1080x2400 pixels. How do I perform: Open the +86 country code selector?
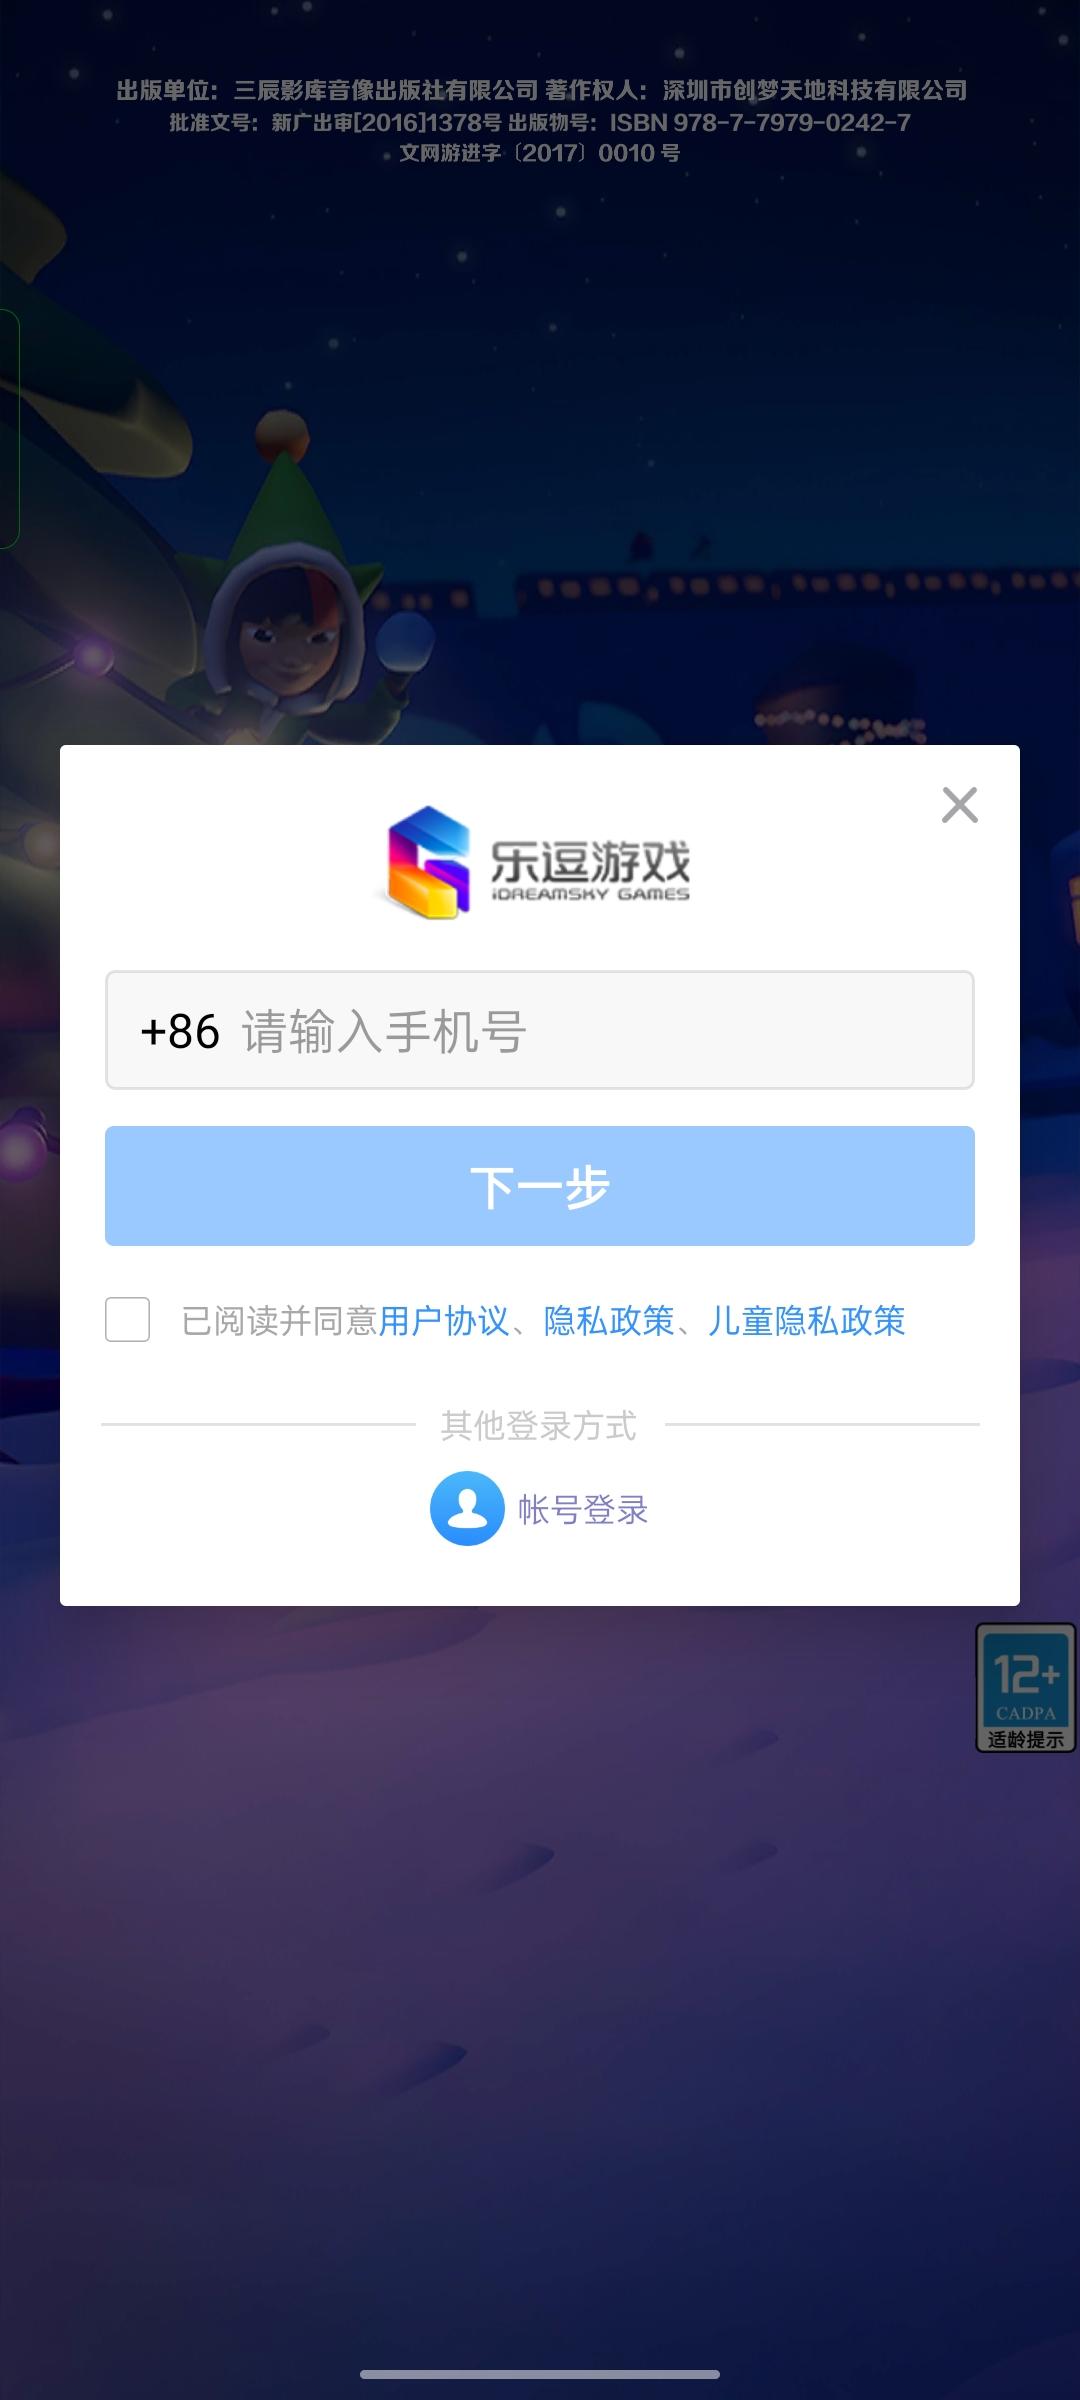180,1031
